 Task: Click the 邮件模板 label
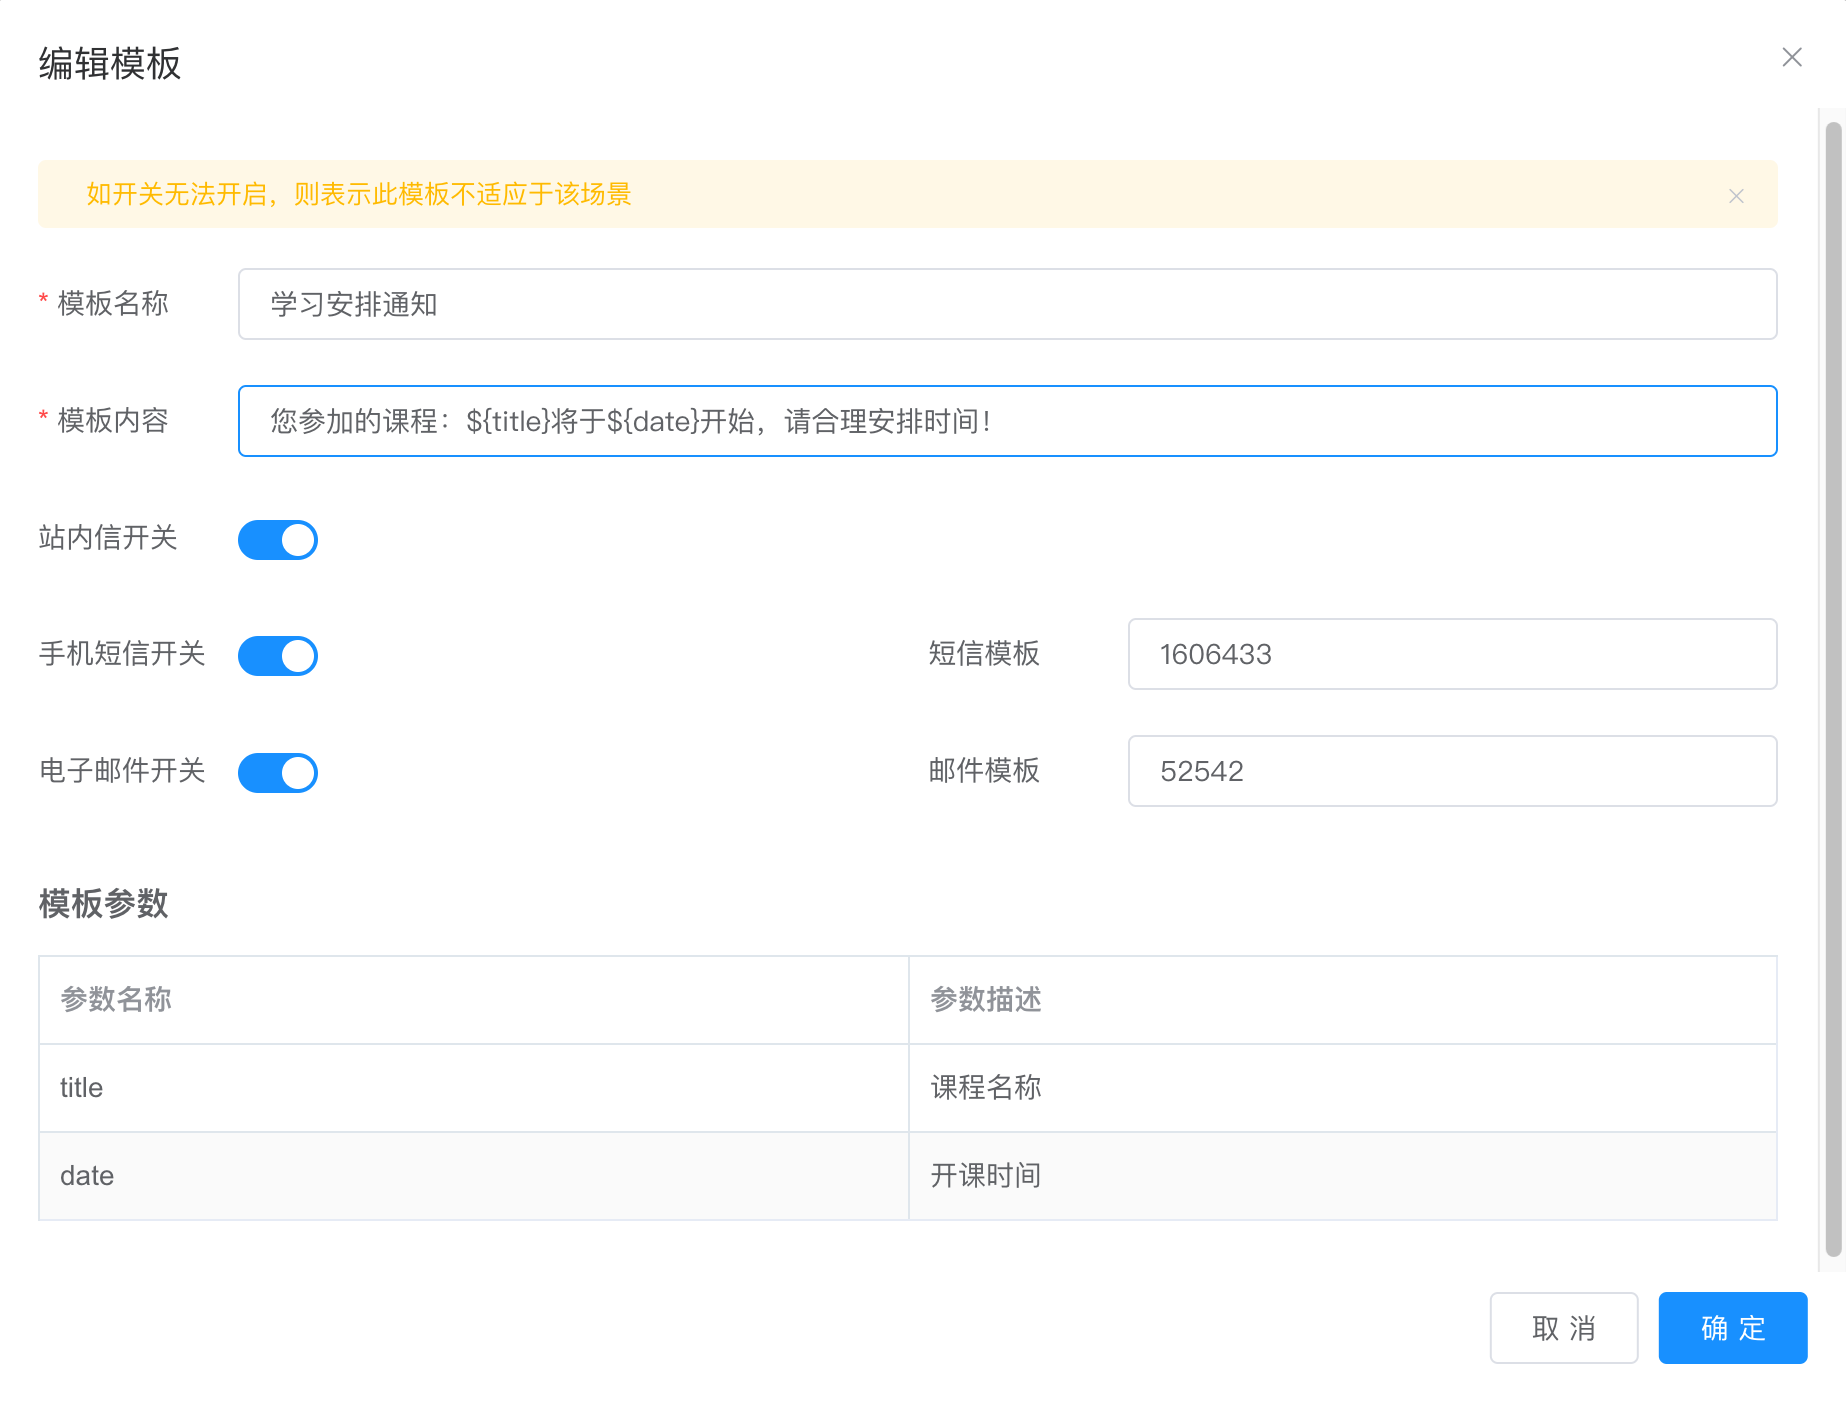point(984,771)
